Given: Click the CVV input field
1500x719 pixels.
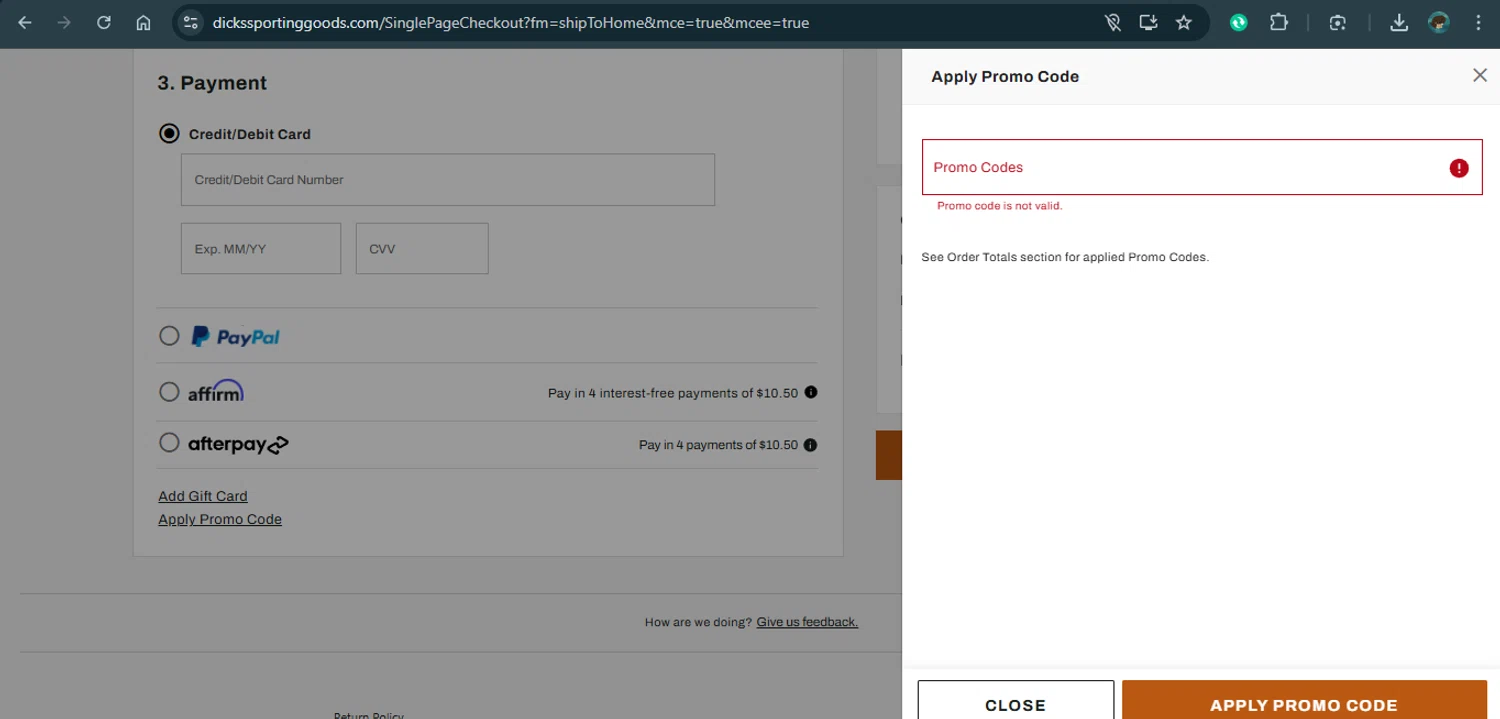Looking at the screenshot, I should pos(422,248).
